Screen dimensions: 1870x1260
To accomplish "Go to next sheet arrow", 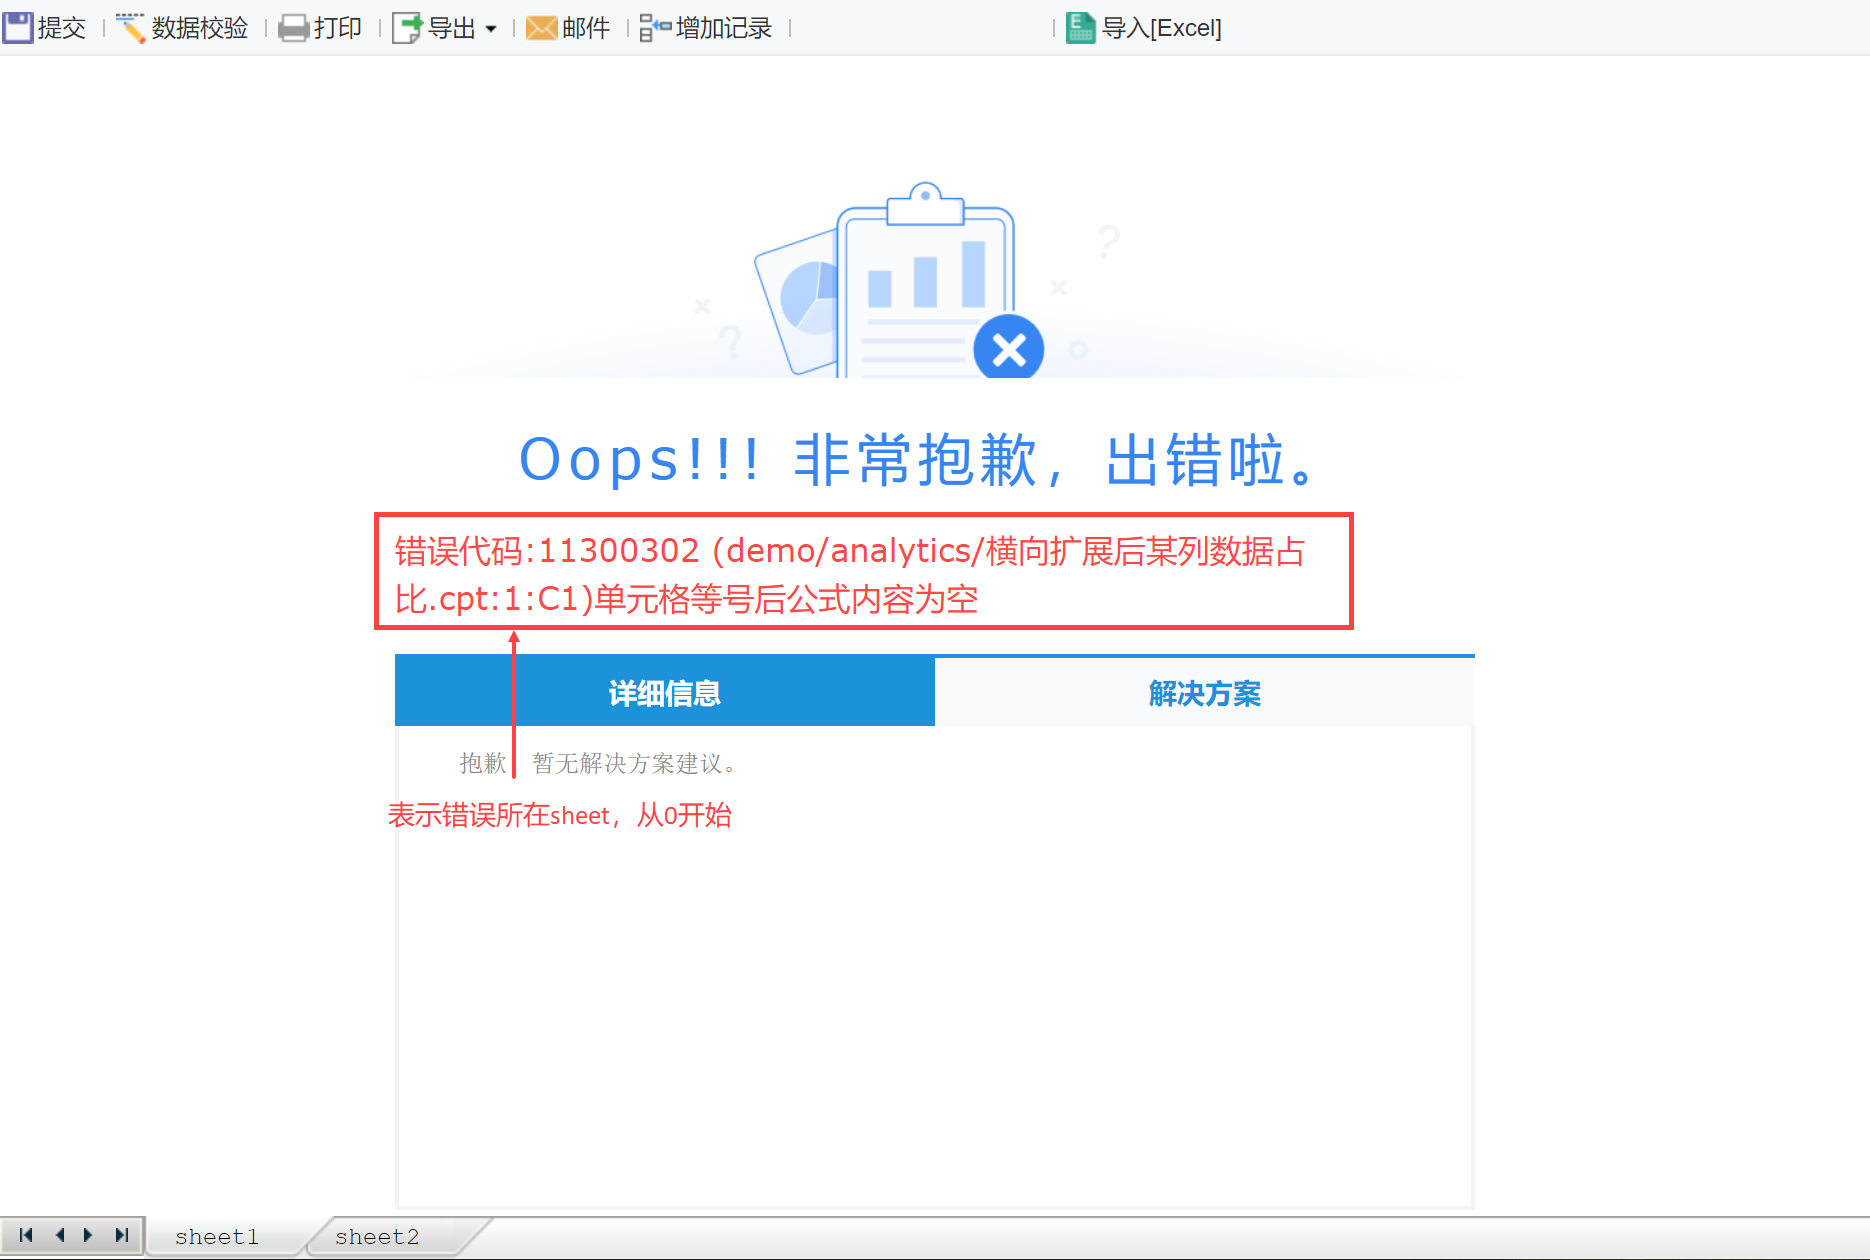I will (x=89, y=1235).
